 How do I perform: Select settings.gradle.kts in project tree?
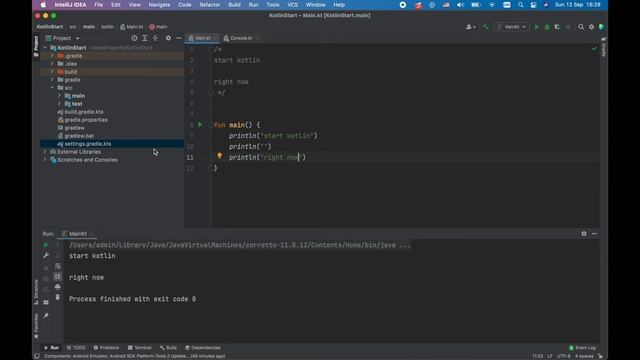[x=112, y=144]
